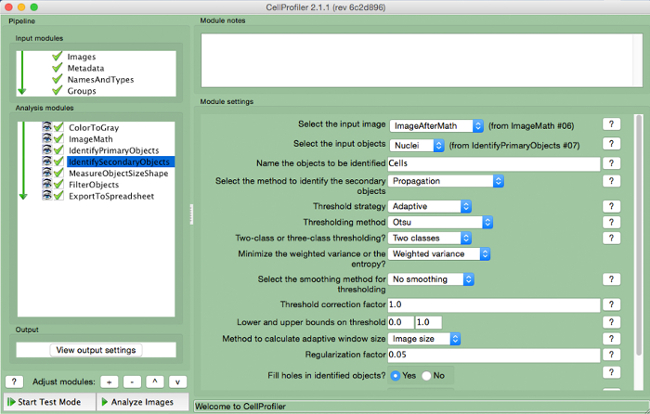
Task: Click the Threshold correction factor field
Action: [x=492, y=304]
